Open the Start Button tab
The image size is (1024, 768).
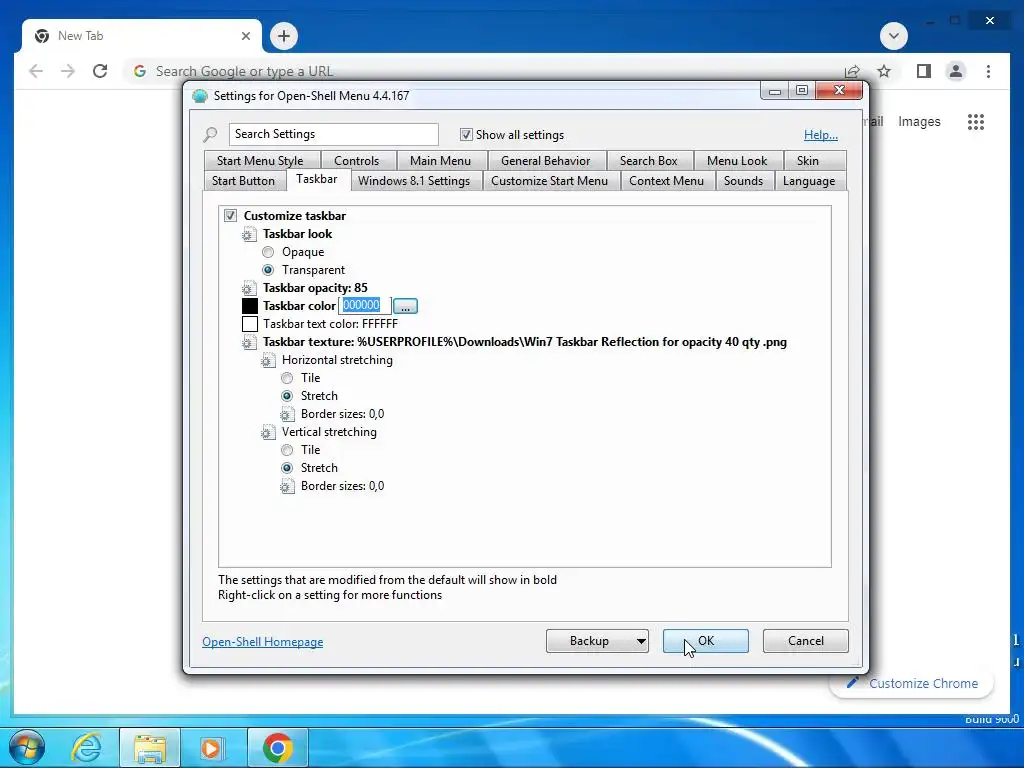pos(243,181)
